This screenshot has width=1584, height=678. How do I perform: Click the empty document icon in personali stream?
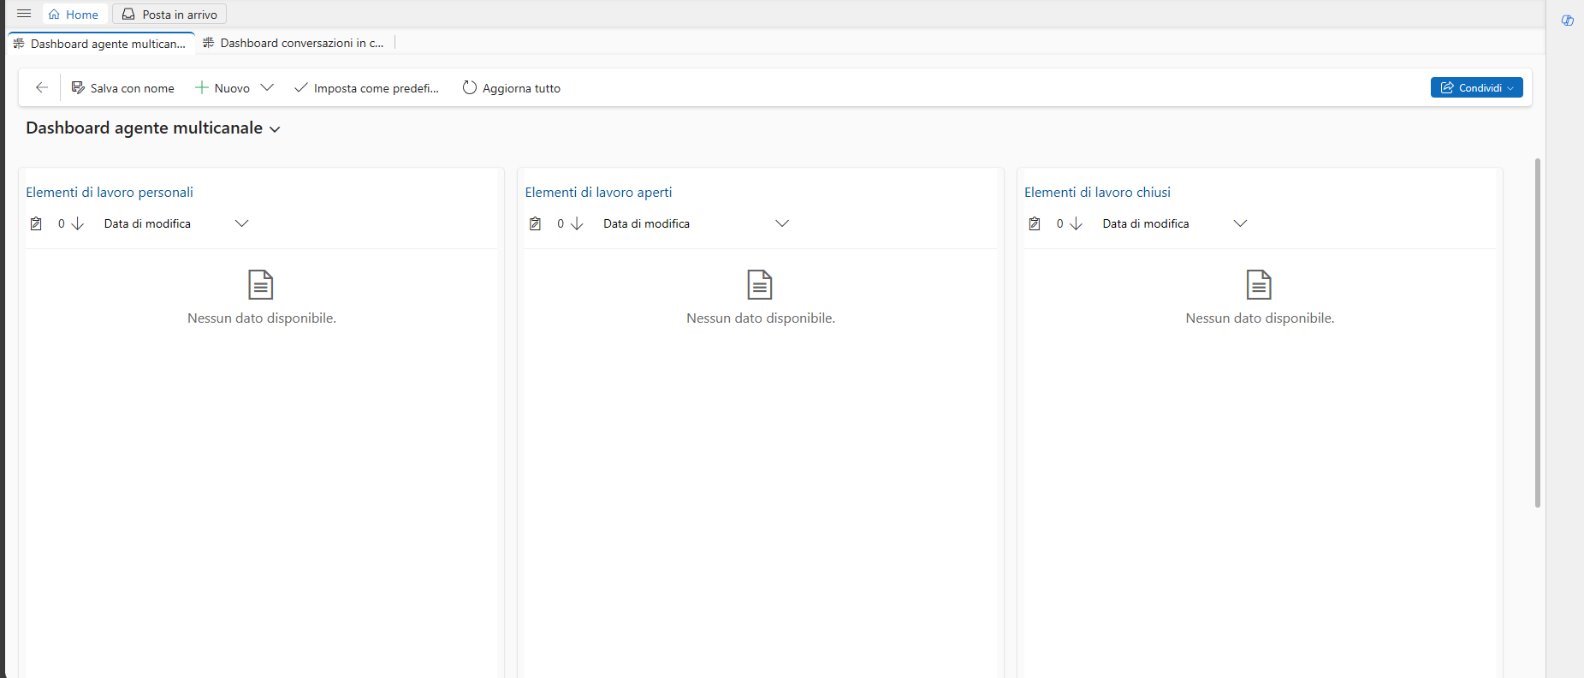[261, 285]
